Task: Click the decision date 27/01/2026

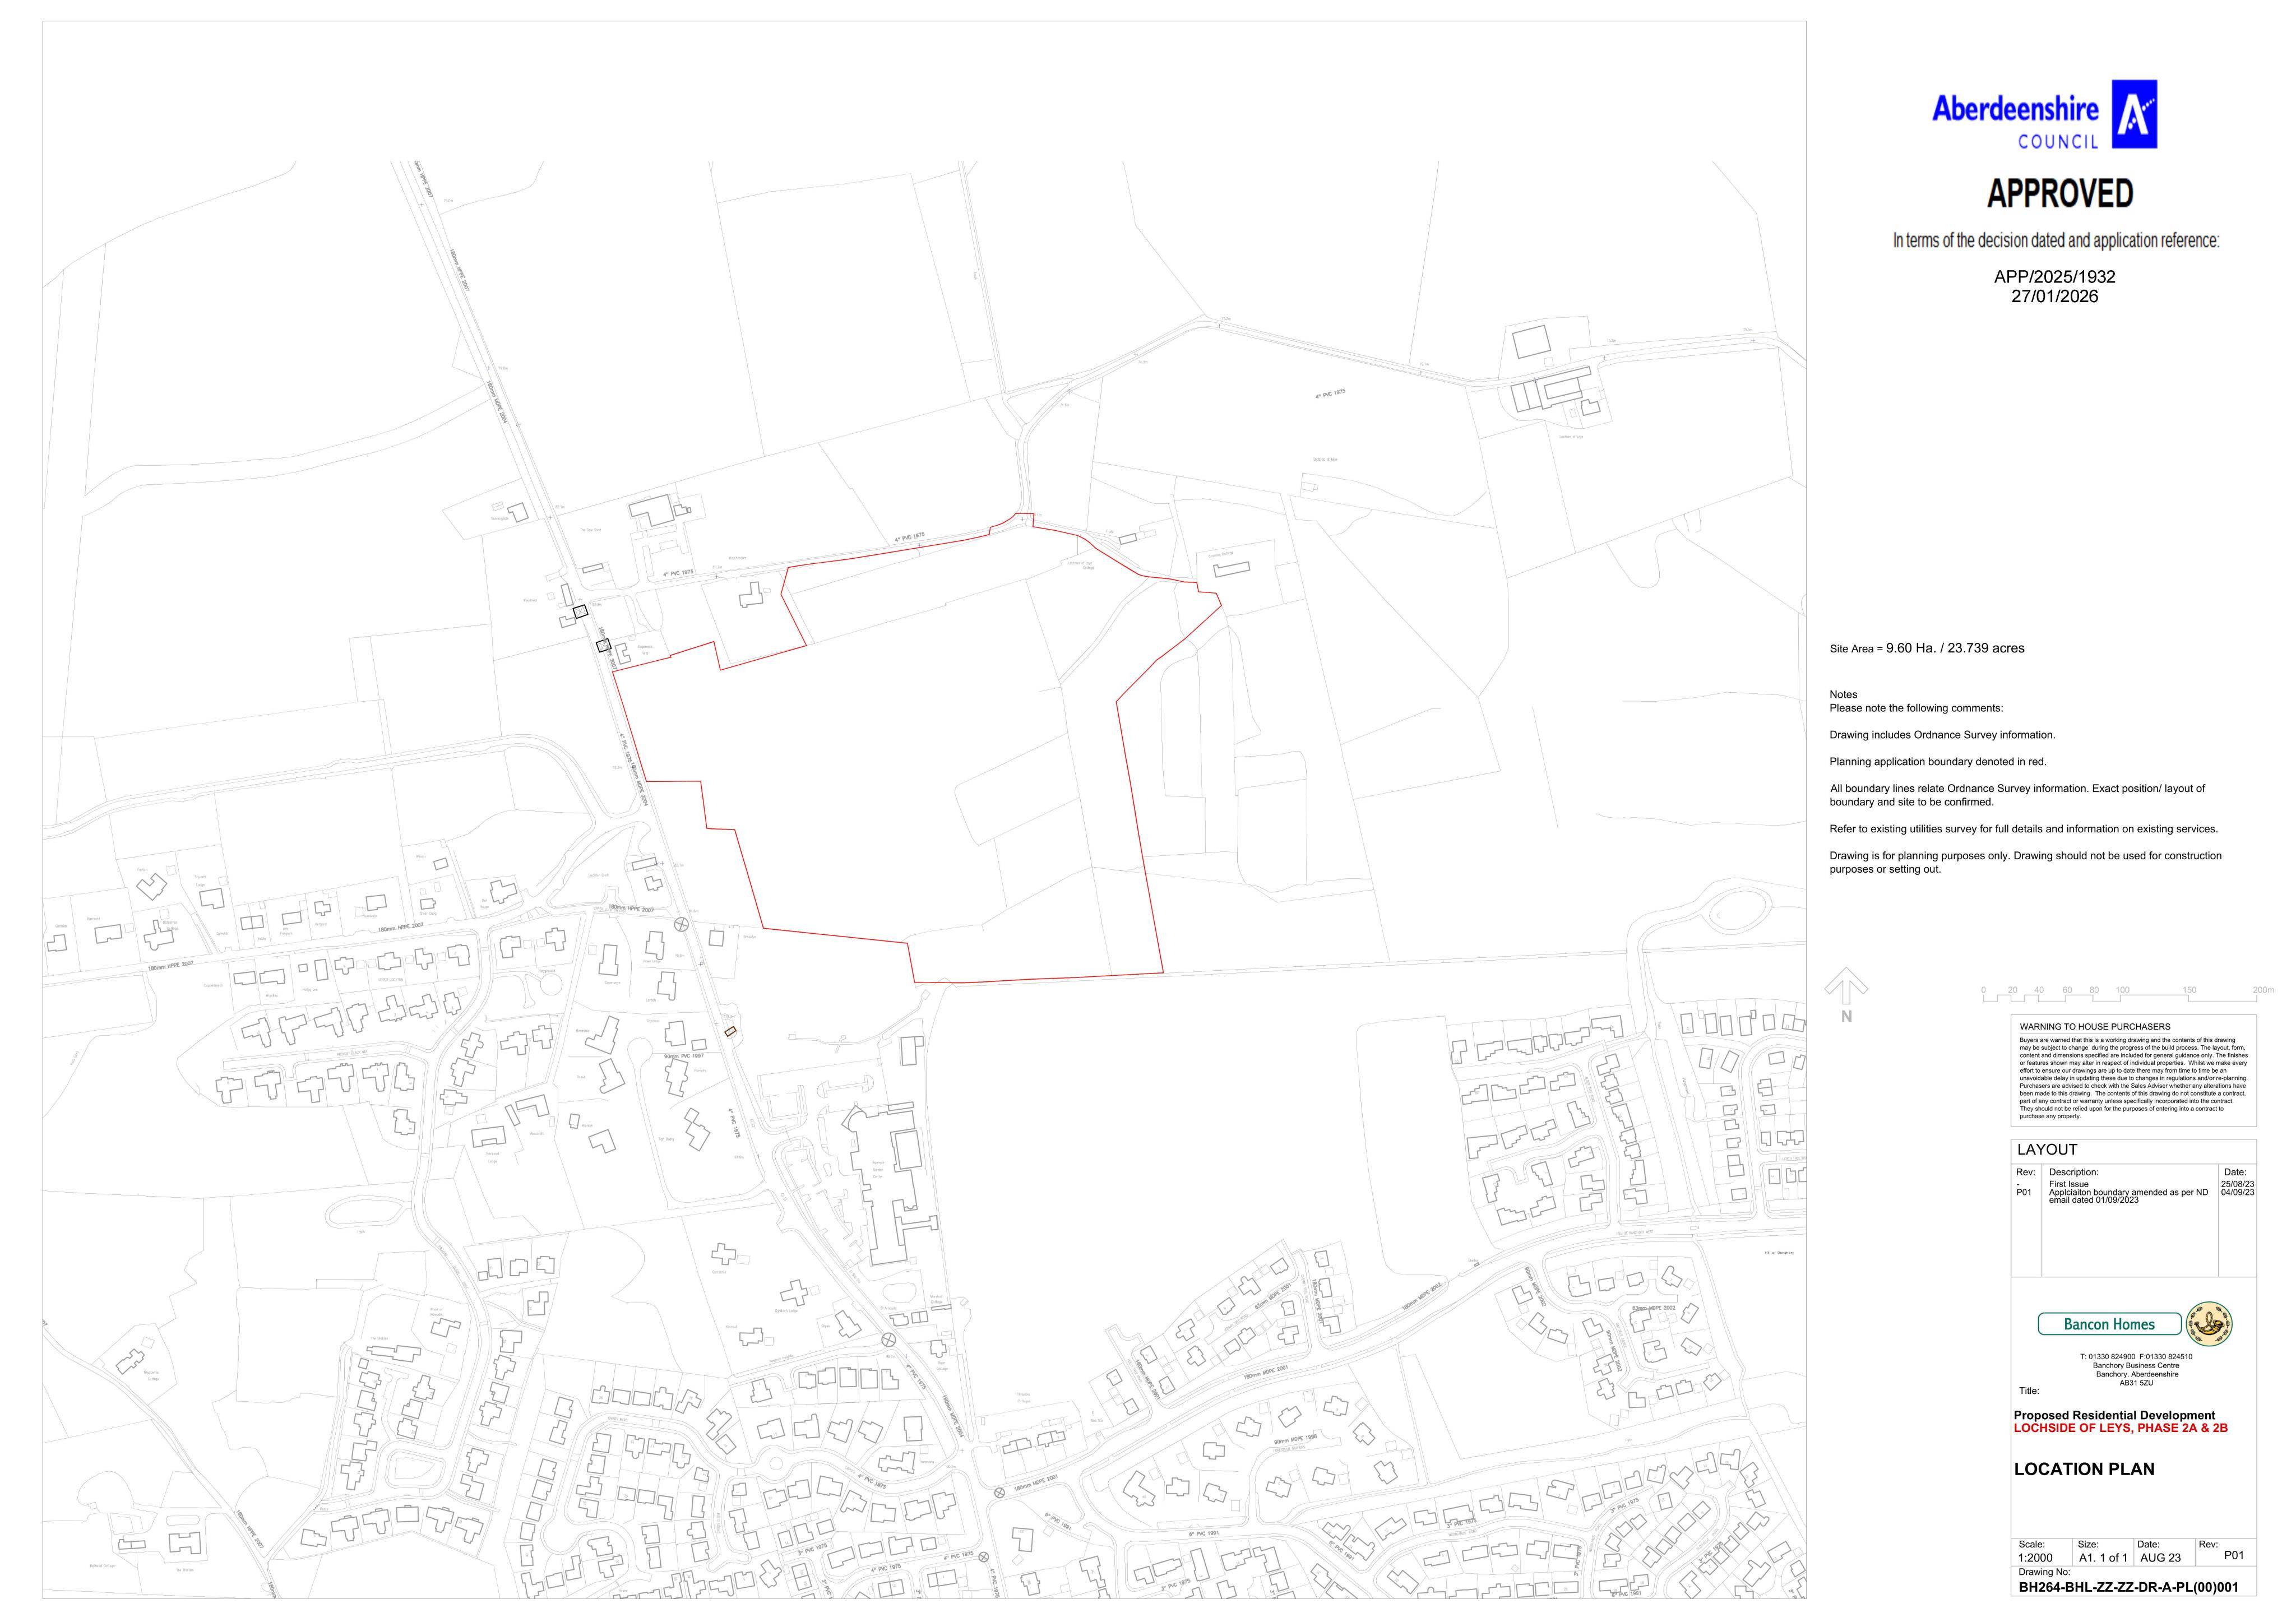Action: [2054, 296]
